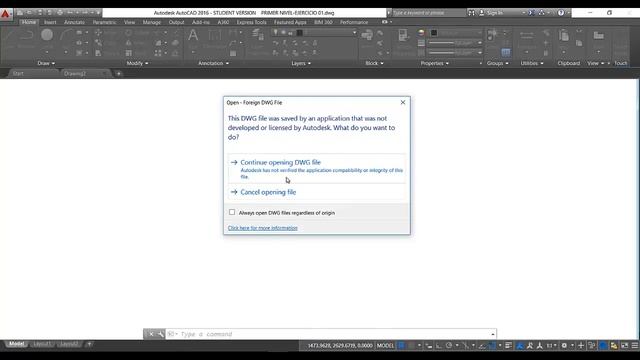Tick Always open DWG files regardless of origin
This screenshot has height=360, width=640.
[x=232, y=212]
